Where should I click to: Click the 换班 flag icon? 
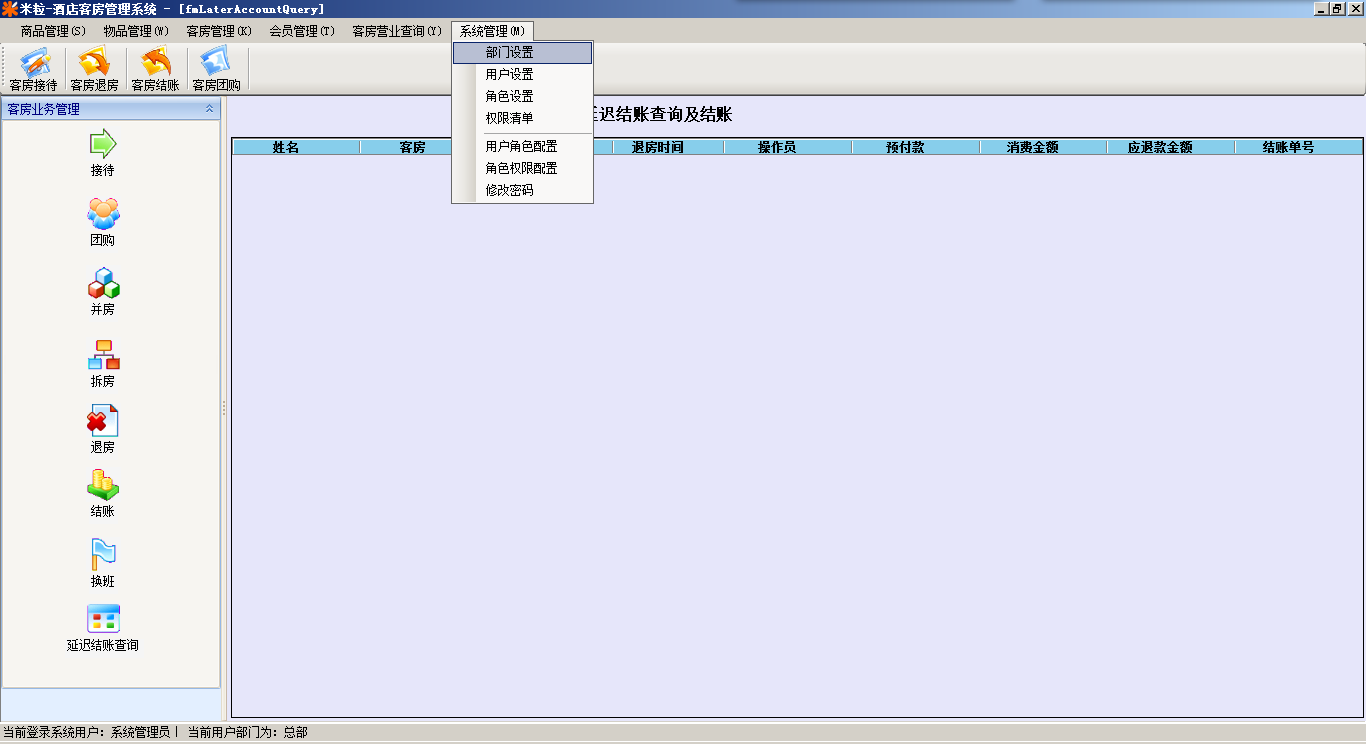pyautogui.click(x=103, y=555)
